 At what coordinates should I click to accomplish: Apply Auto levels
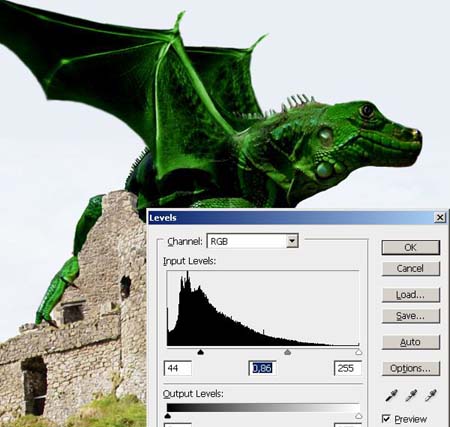coord(411,342)
